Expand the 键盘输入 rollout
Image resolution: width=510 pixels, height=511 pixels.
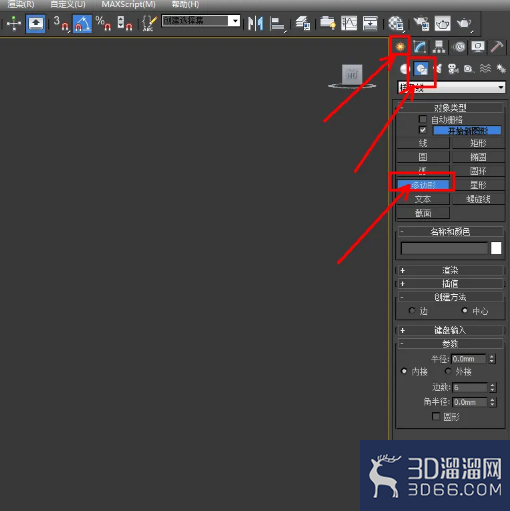coord(450,330)
